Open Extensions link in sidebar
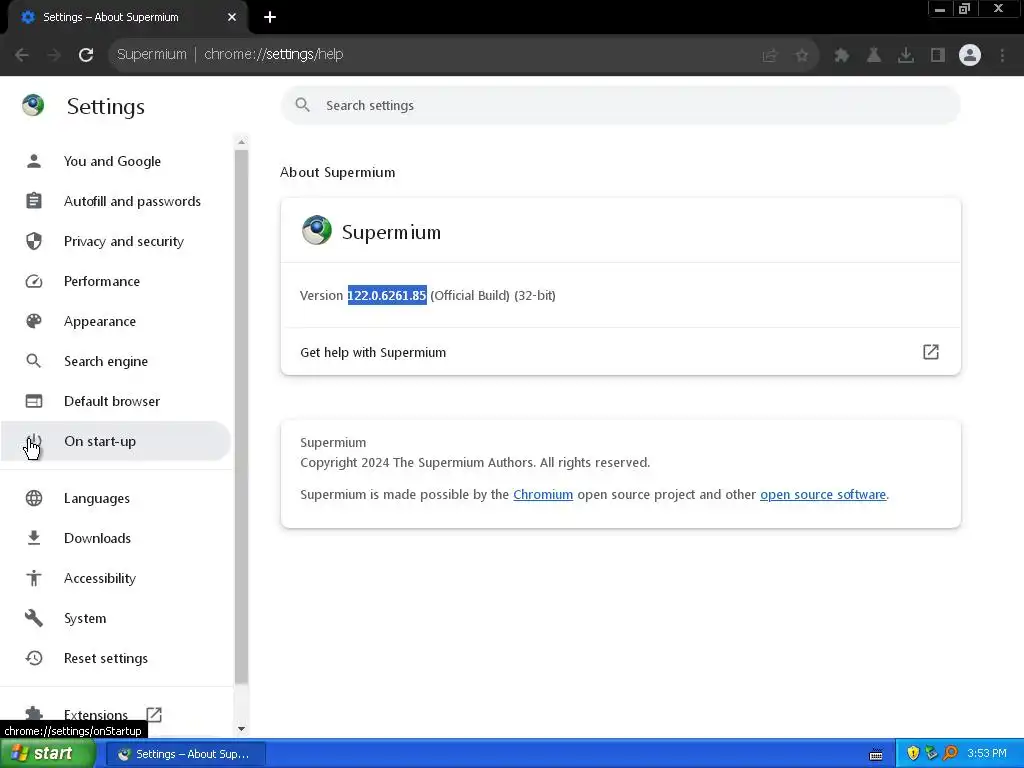 point(116,714)
